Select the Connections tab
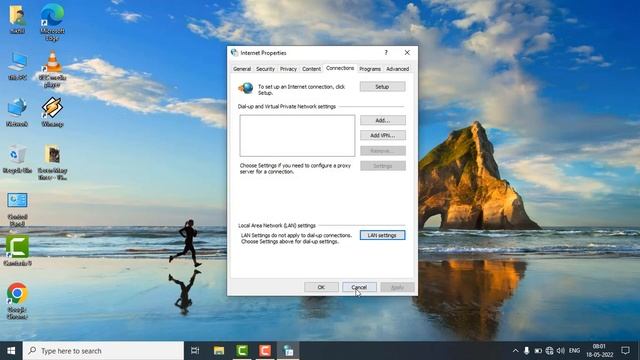The height and width of the screenshot is (360, 640). coord(340,68)
